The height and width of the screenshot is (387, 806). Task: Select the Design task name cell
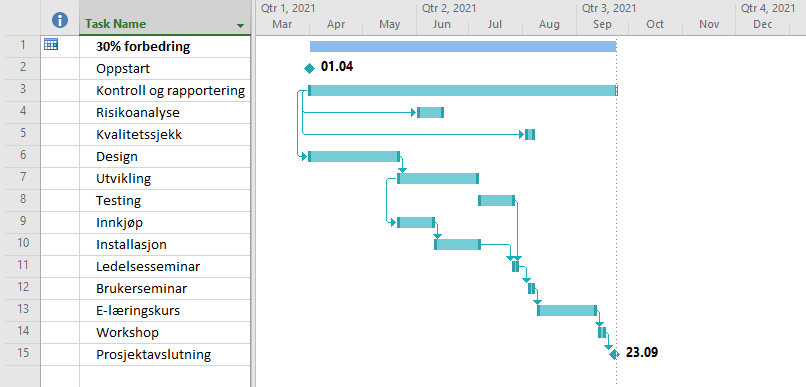165,157
